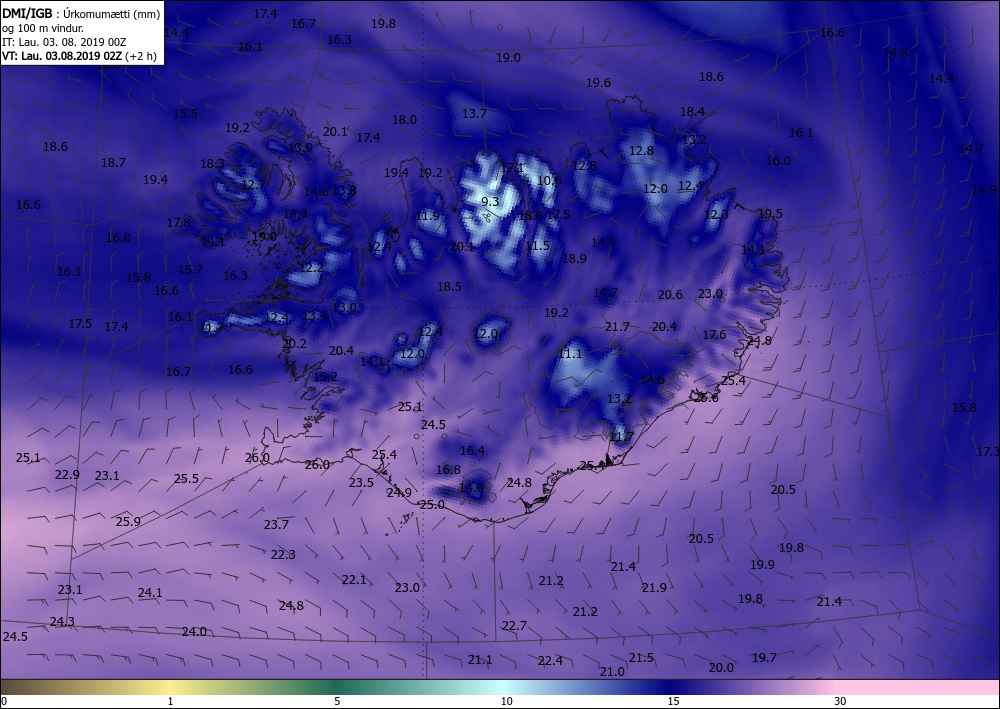Click the green band of the color scale near 5
1000x709 pixels.
click(336, 687)
